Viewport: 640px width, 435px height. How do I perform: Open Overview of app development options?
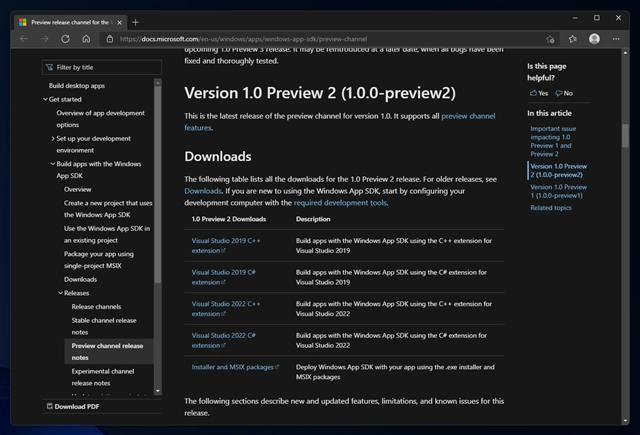[x=100, y=119]
